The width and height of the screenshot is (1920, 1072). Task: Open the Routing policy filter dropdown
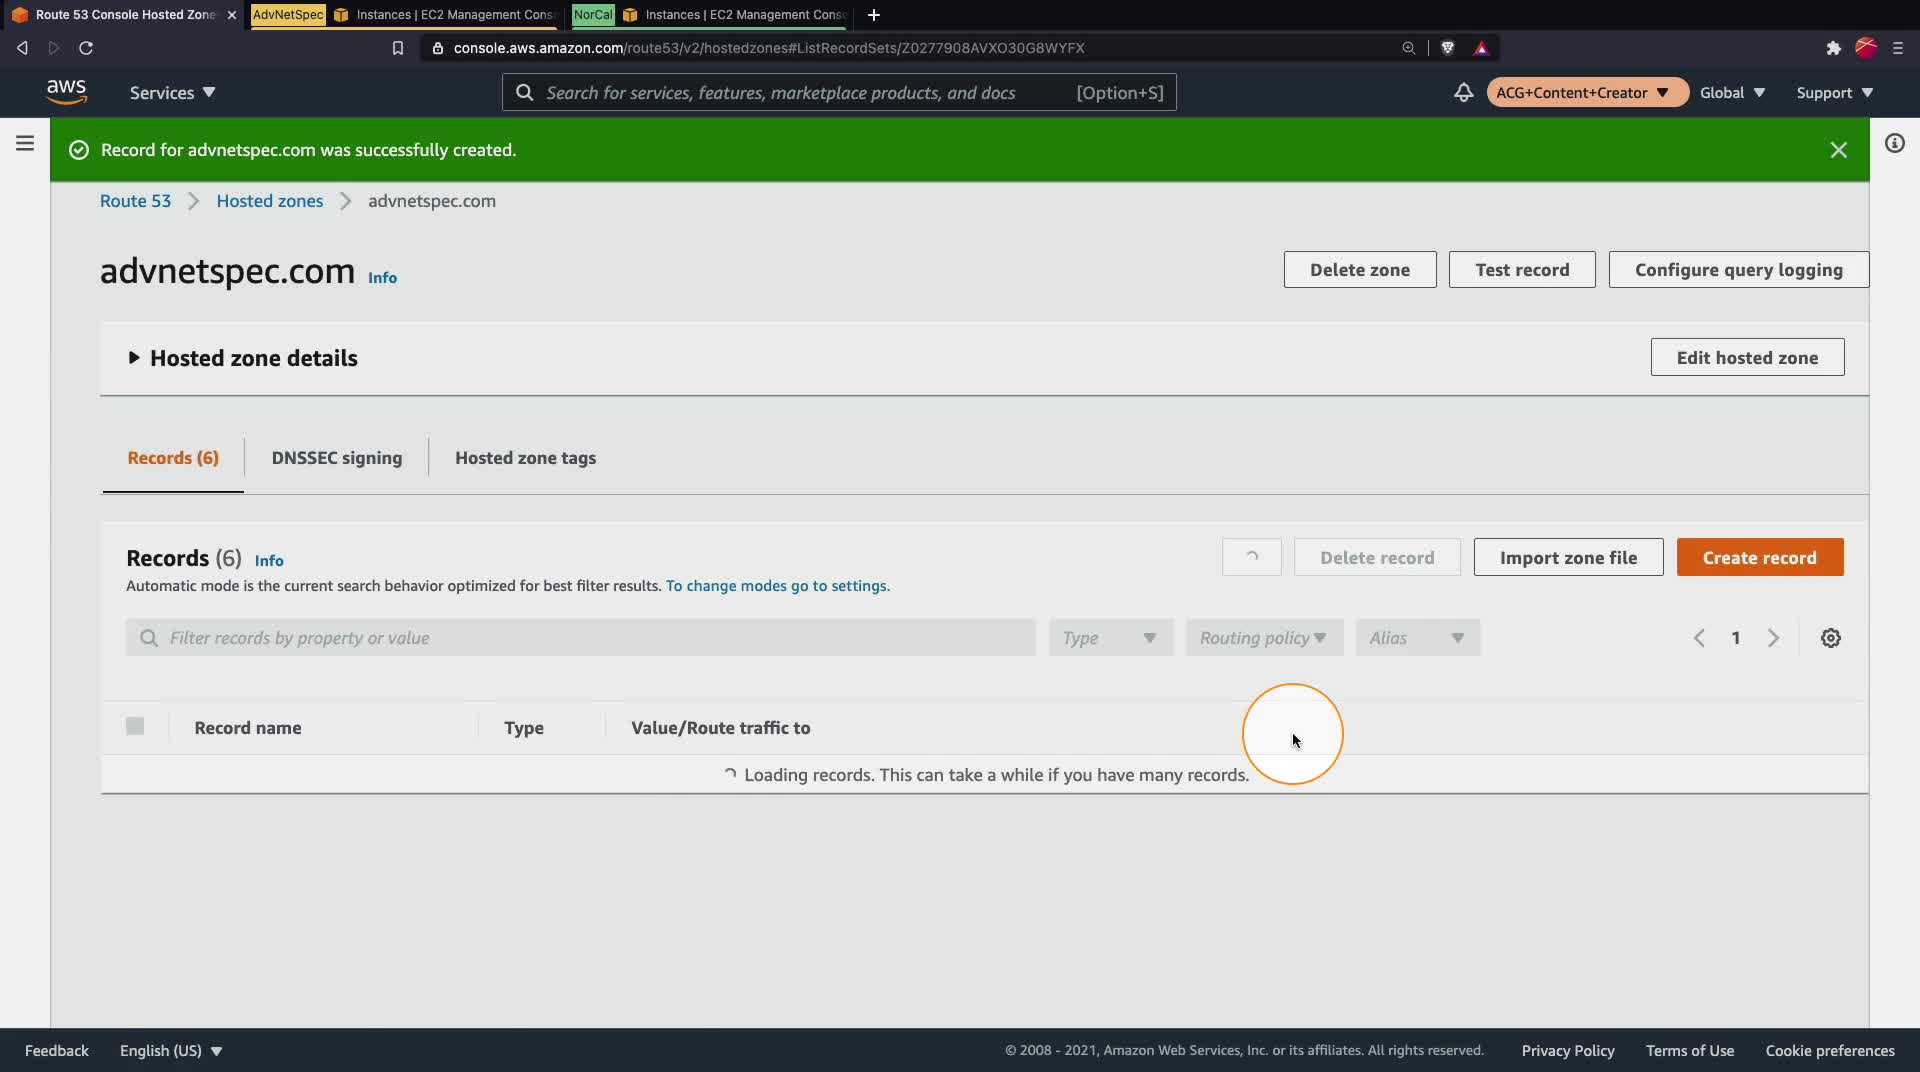coord(1264,638)
